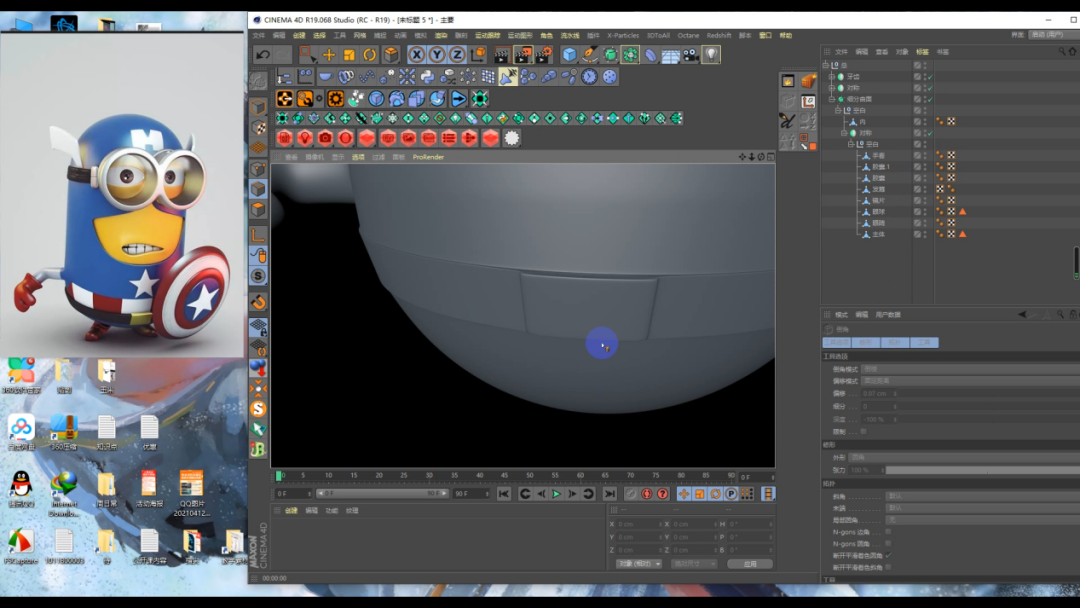
Task: Click the blue arrow plugin icon
Action: tap(459, 98)
